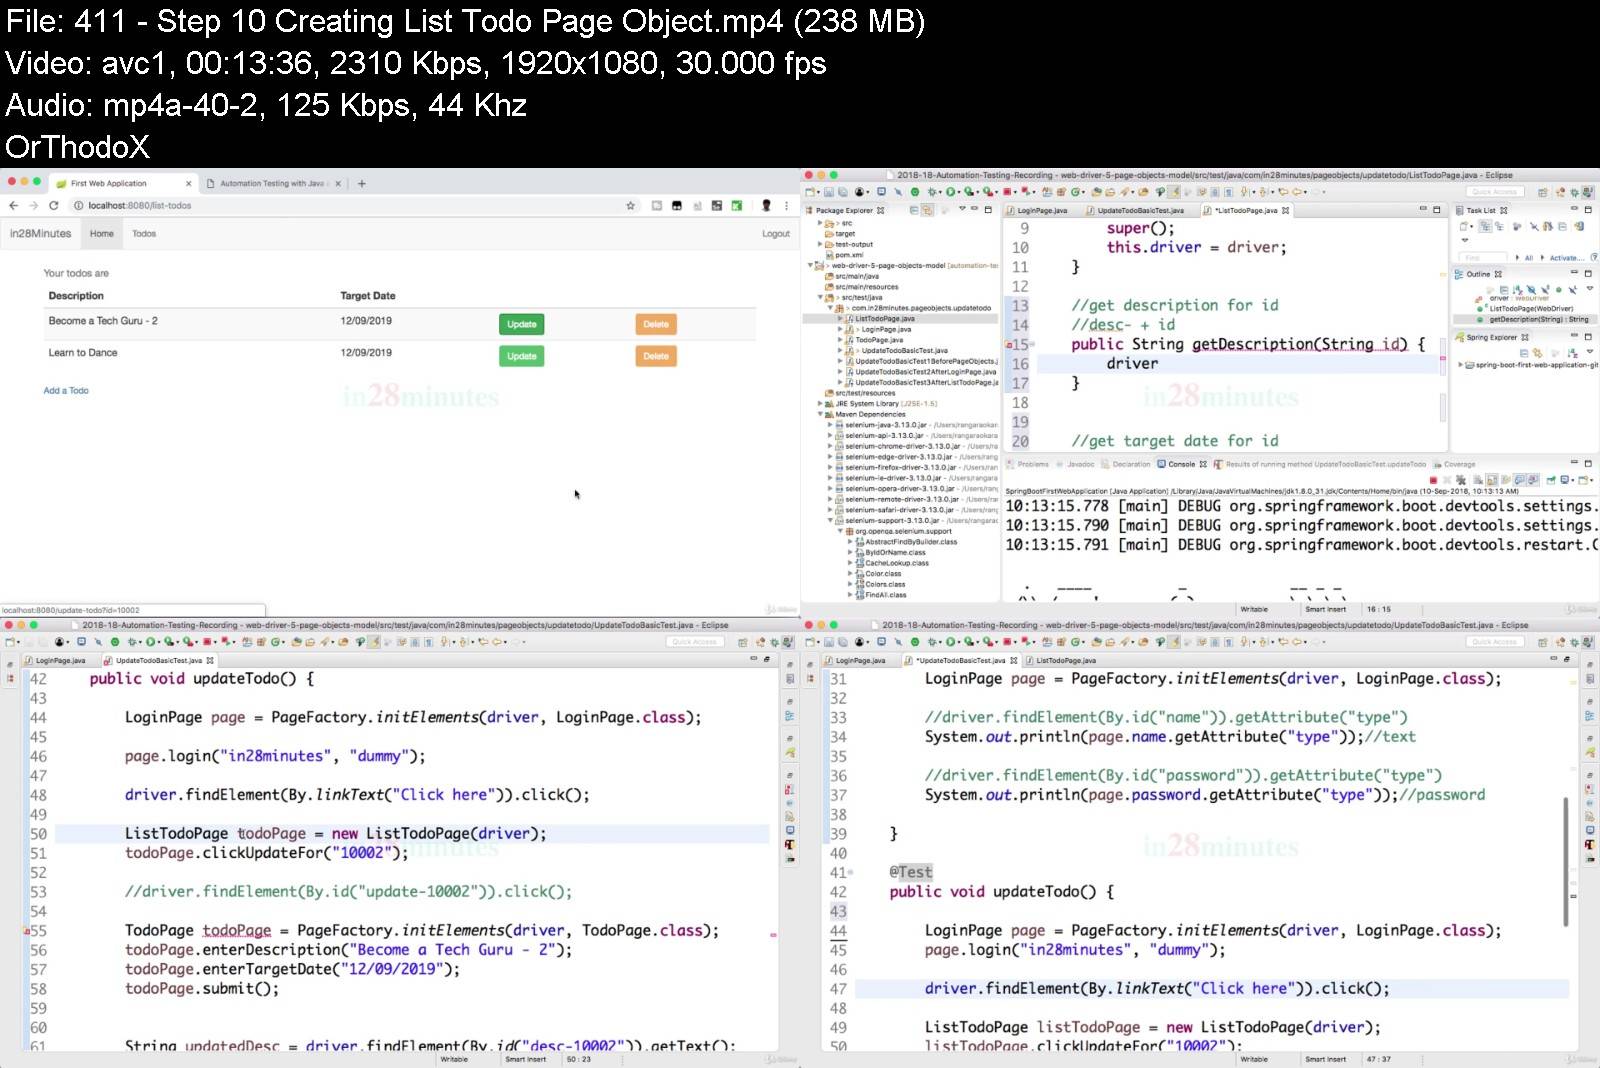Click Update for Become a Tech Guru - 2
The width and height of the screenshot is (1600, 1068).
click(x=522, y=323)
